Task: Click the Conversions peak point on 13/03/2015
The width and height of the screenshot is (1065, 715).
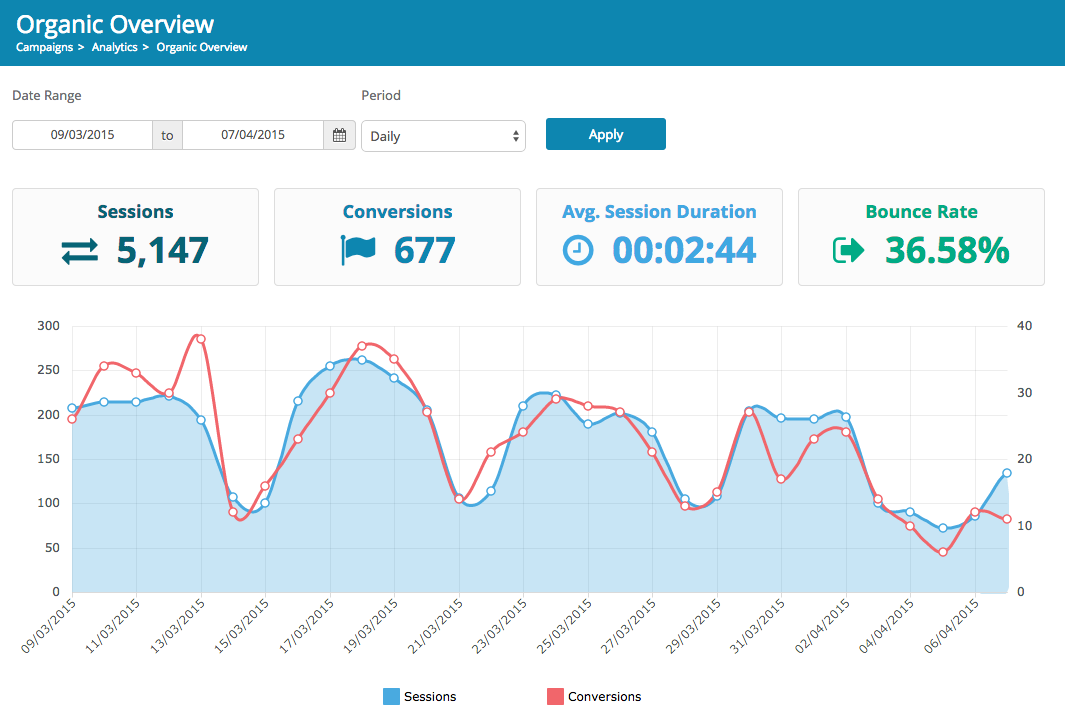Action: click(201, 339)
